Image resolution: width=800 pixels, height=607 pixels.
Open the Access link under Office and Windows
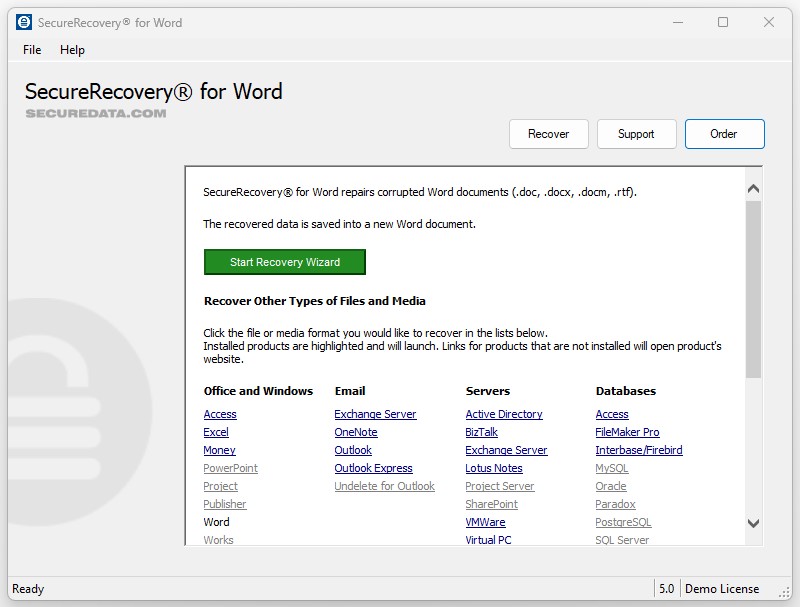(x=219, y=414)
